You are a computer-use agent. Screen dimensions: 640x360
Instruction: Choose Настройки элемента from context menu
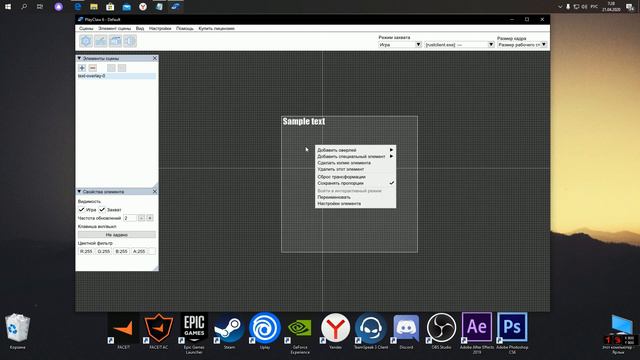pos(356,203)
